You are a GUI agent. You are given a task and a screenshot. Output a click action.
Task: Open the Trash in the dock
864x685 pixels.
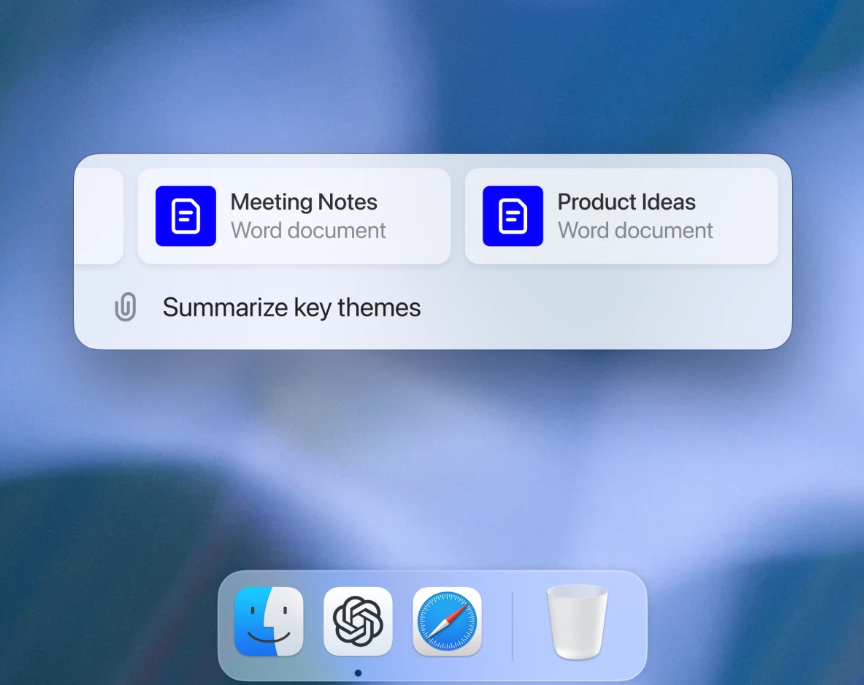point(577,621)
